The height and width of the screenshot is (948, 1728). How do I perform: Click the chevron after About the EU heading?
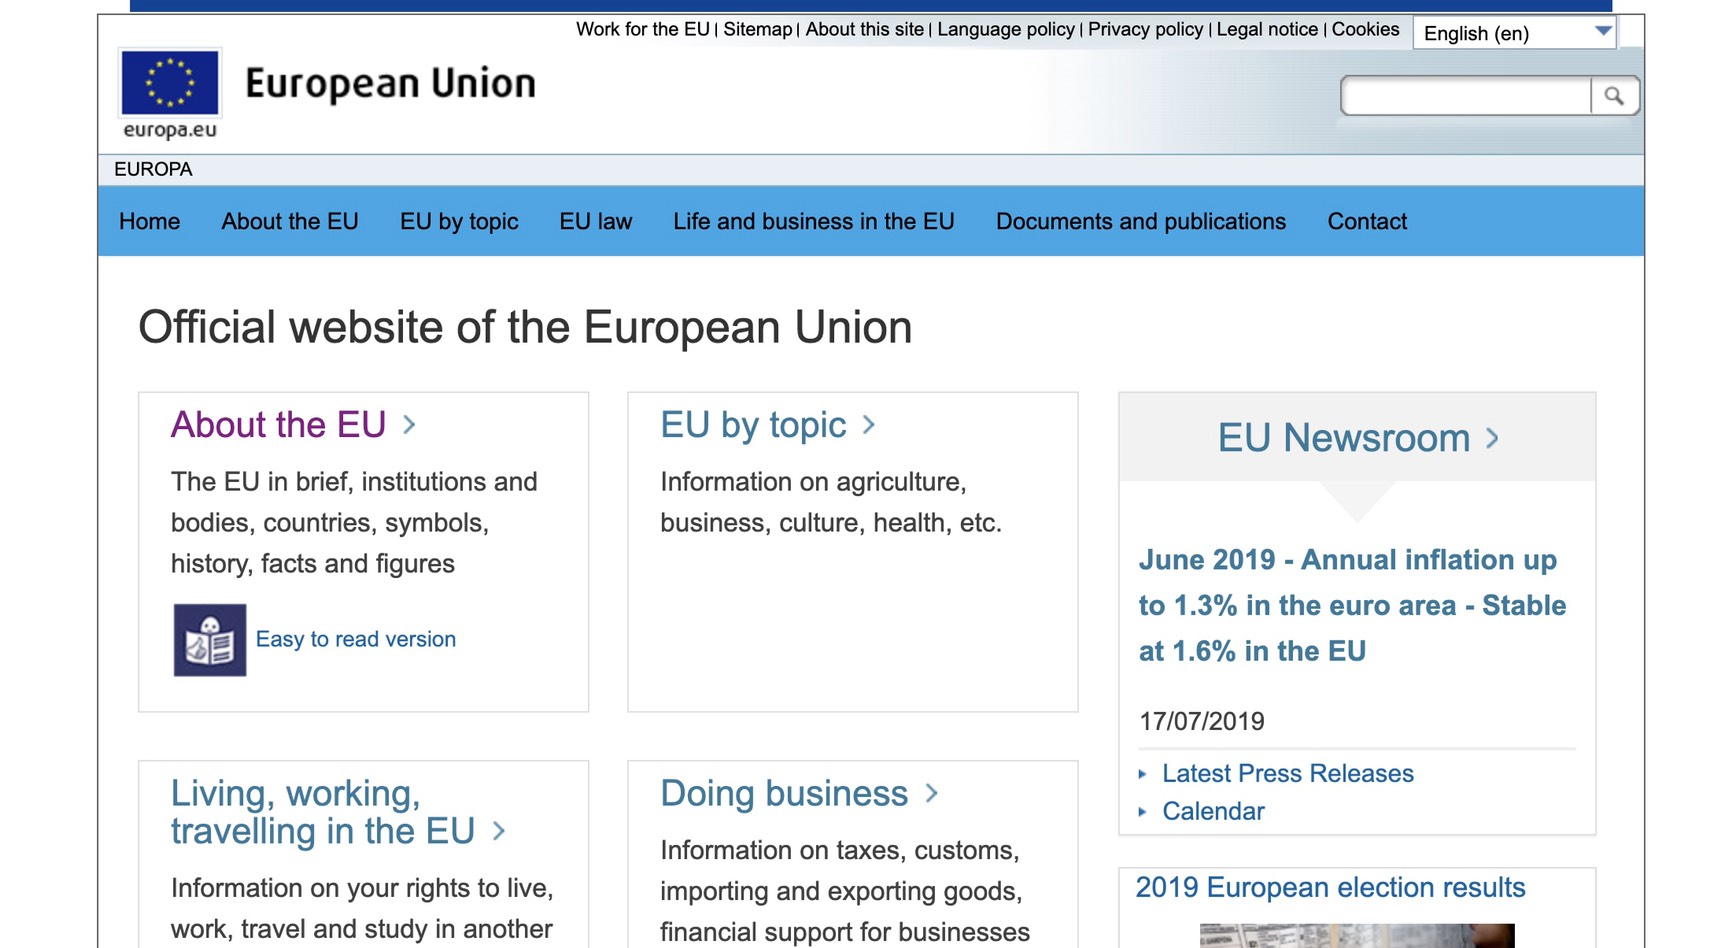point(409,425)
